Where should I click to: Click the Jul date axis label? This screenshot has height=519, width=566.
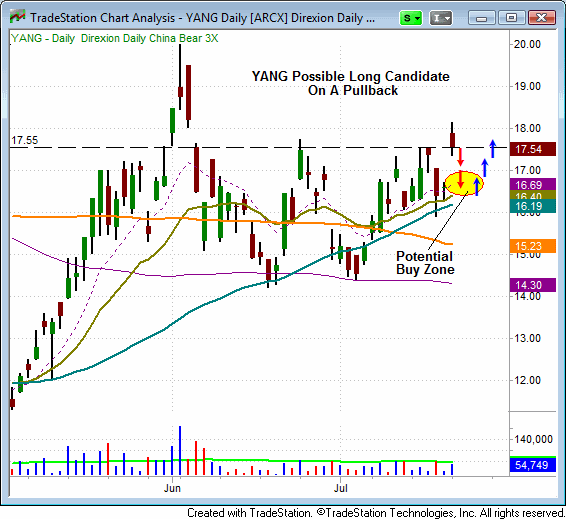(x=340, y=488)
